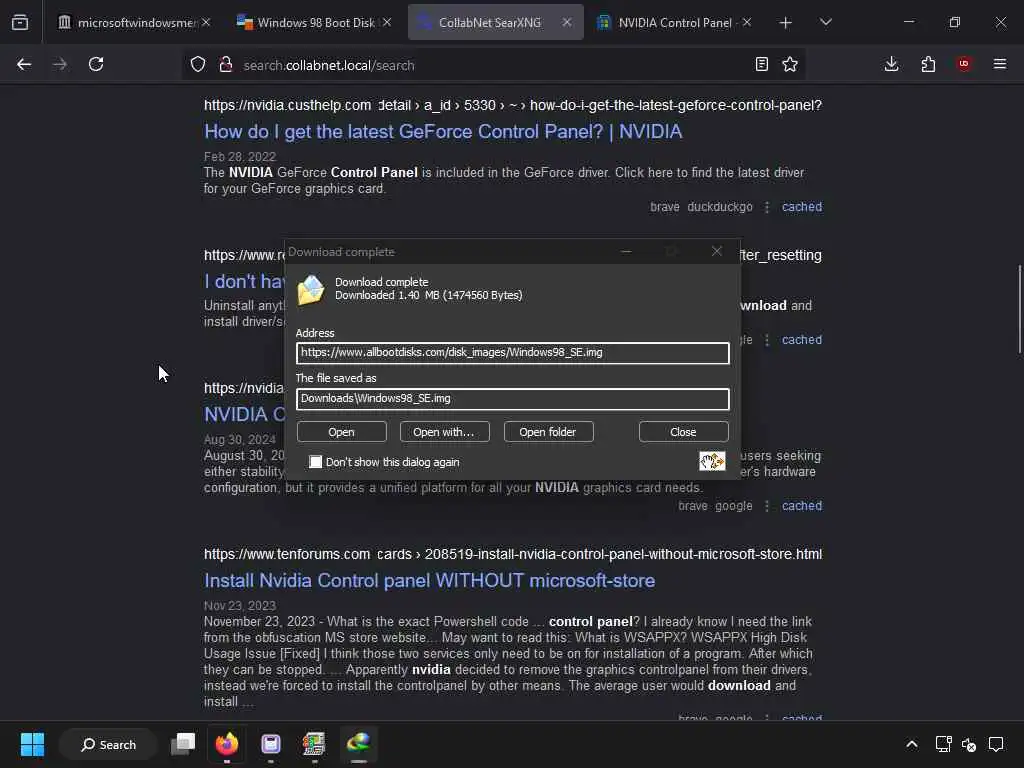Reload the page with the refresh icon
The image size is (1024, 768).
(x=96, y=64)
